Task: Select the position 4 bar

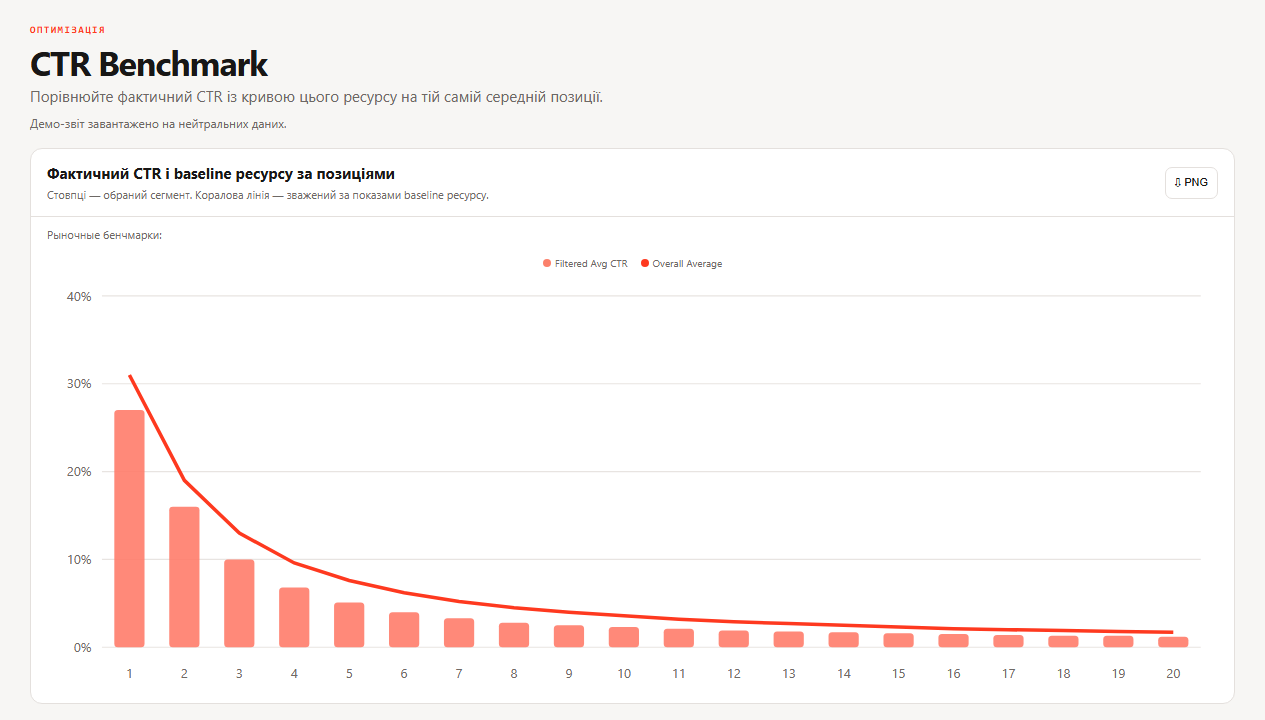Action: click(x=294, y=617)
